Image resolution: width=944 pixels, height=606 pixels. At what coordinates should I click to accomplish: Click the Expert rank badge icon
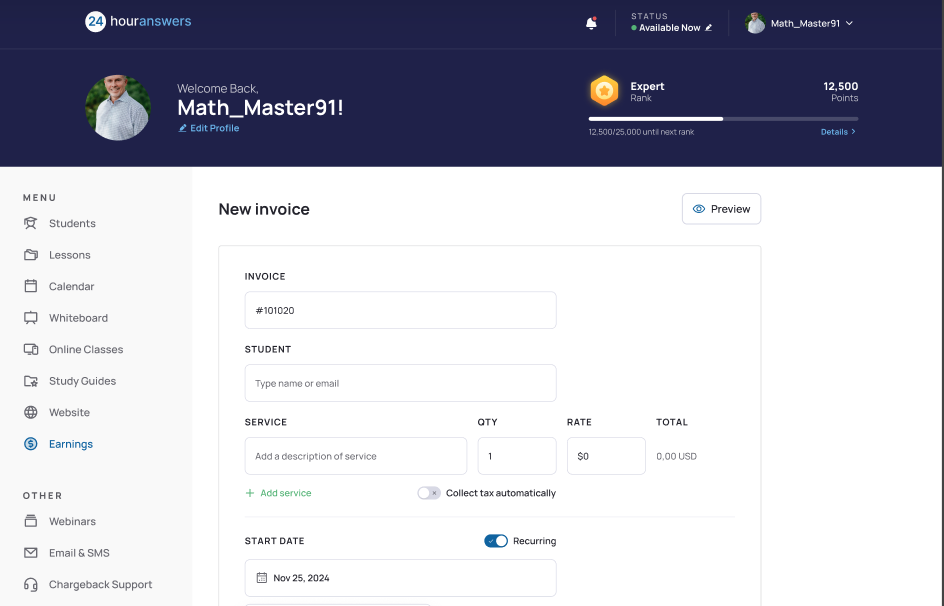604,91
